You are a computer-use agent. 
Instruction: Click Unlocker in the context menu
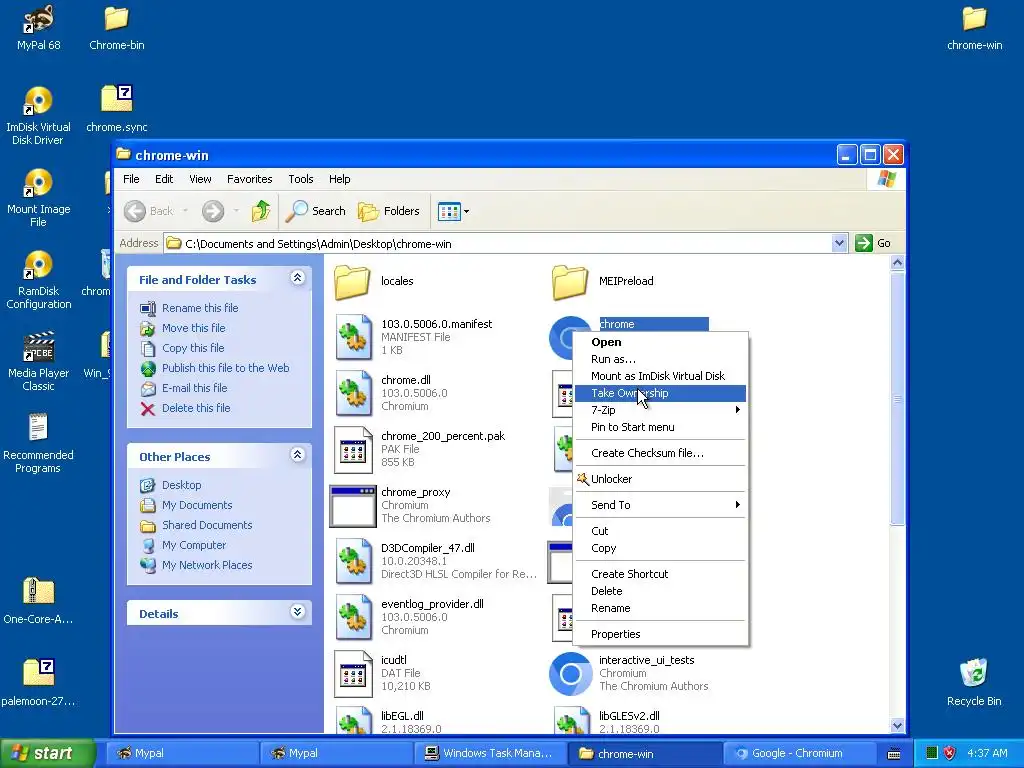click(x=660, y=479)
